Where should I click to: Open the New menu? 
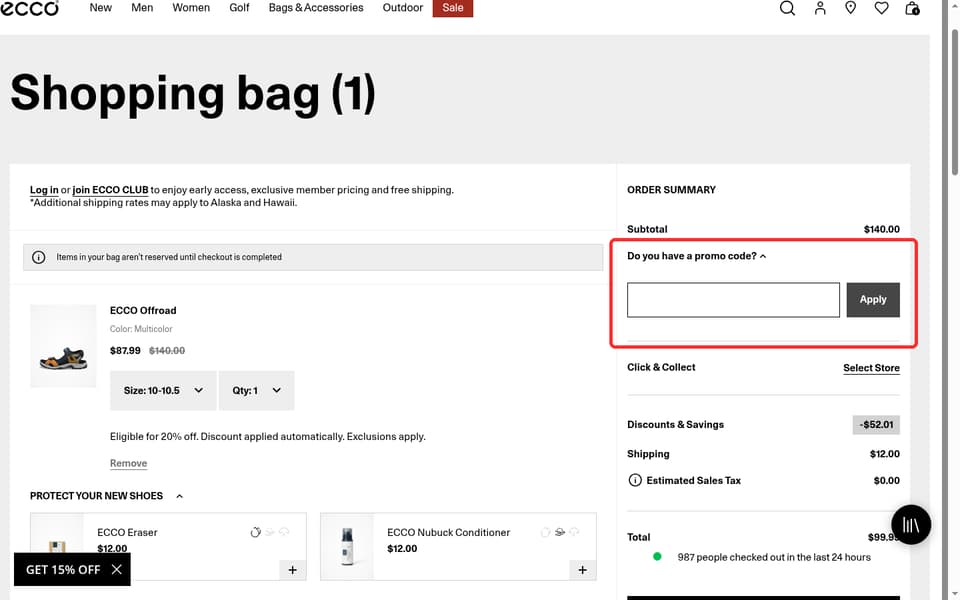click(x=100, y=8)
